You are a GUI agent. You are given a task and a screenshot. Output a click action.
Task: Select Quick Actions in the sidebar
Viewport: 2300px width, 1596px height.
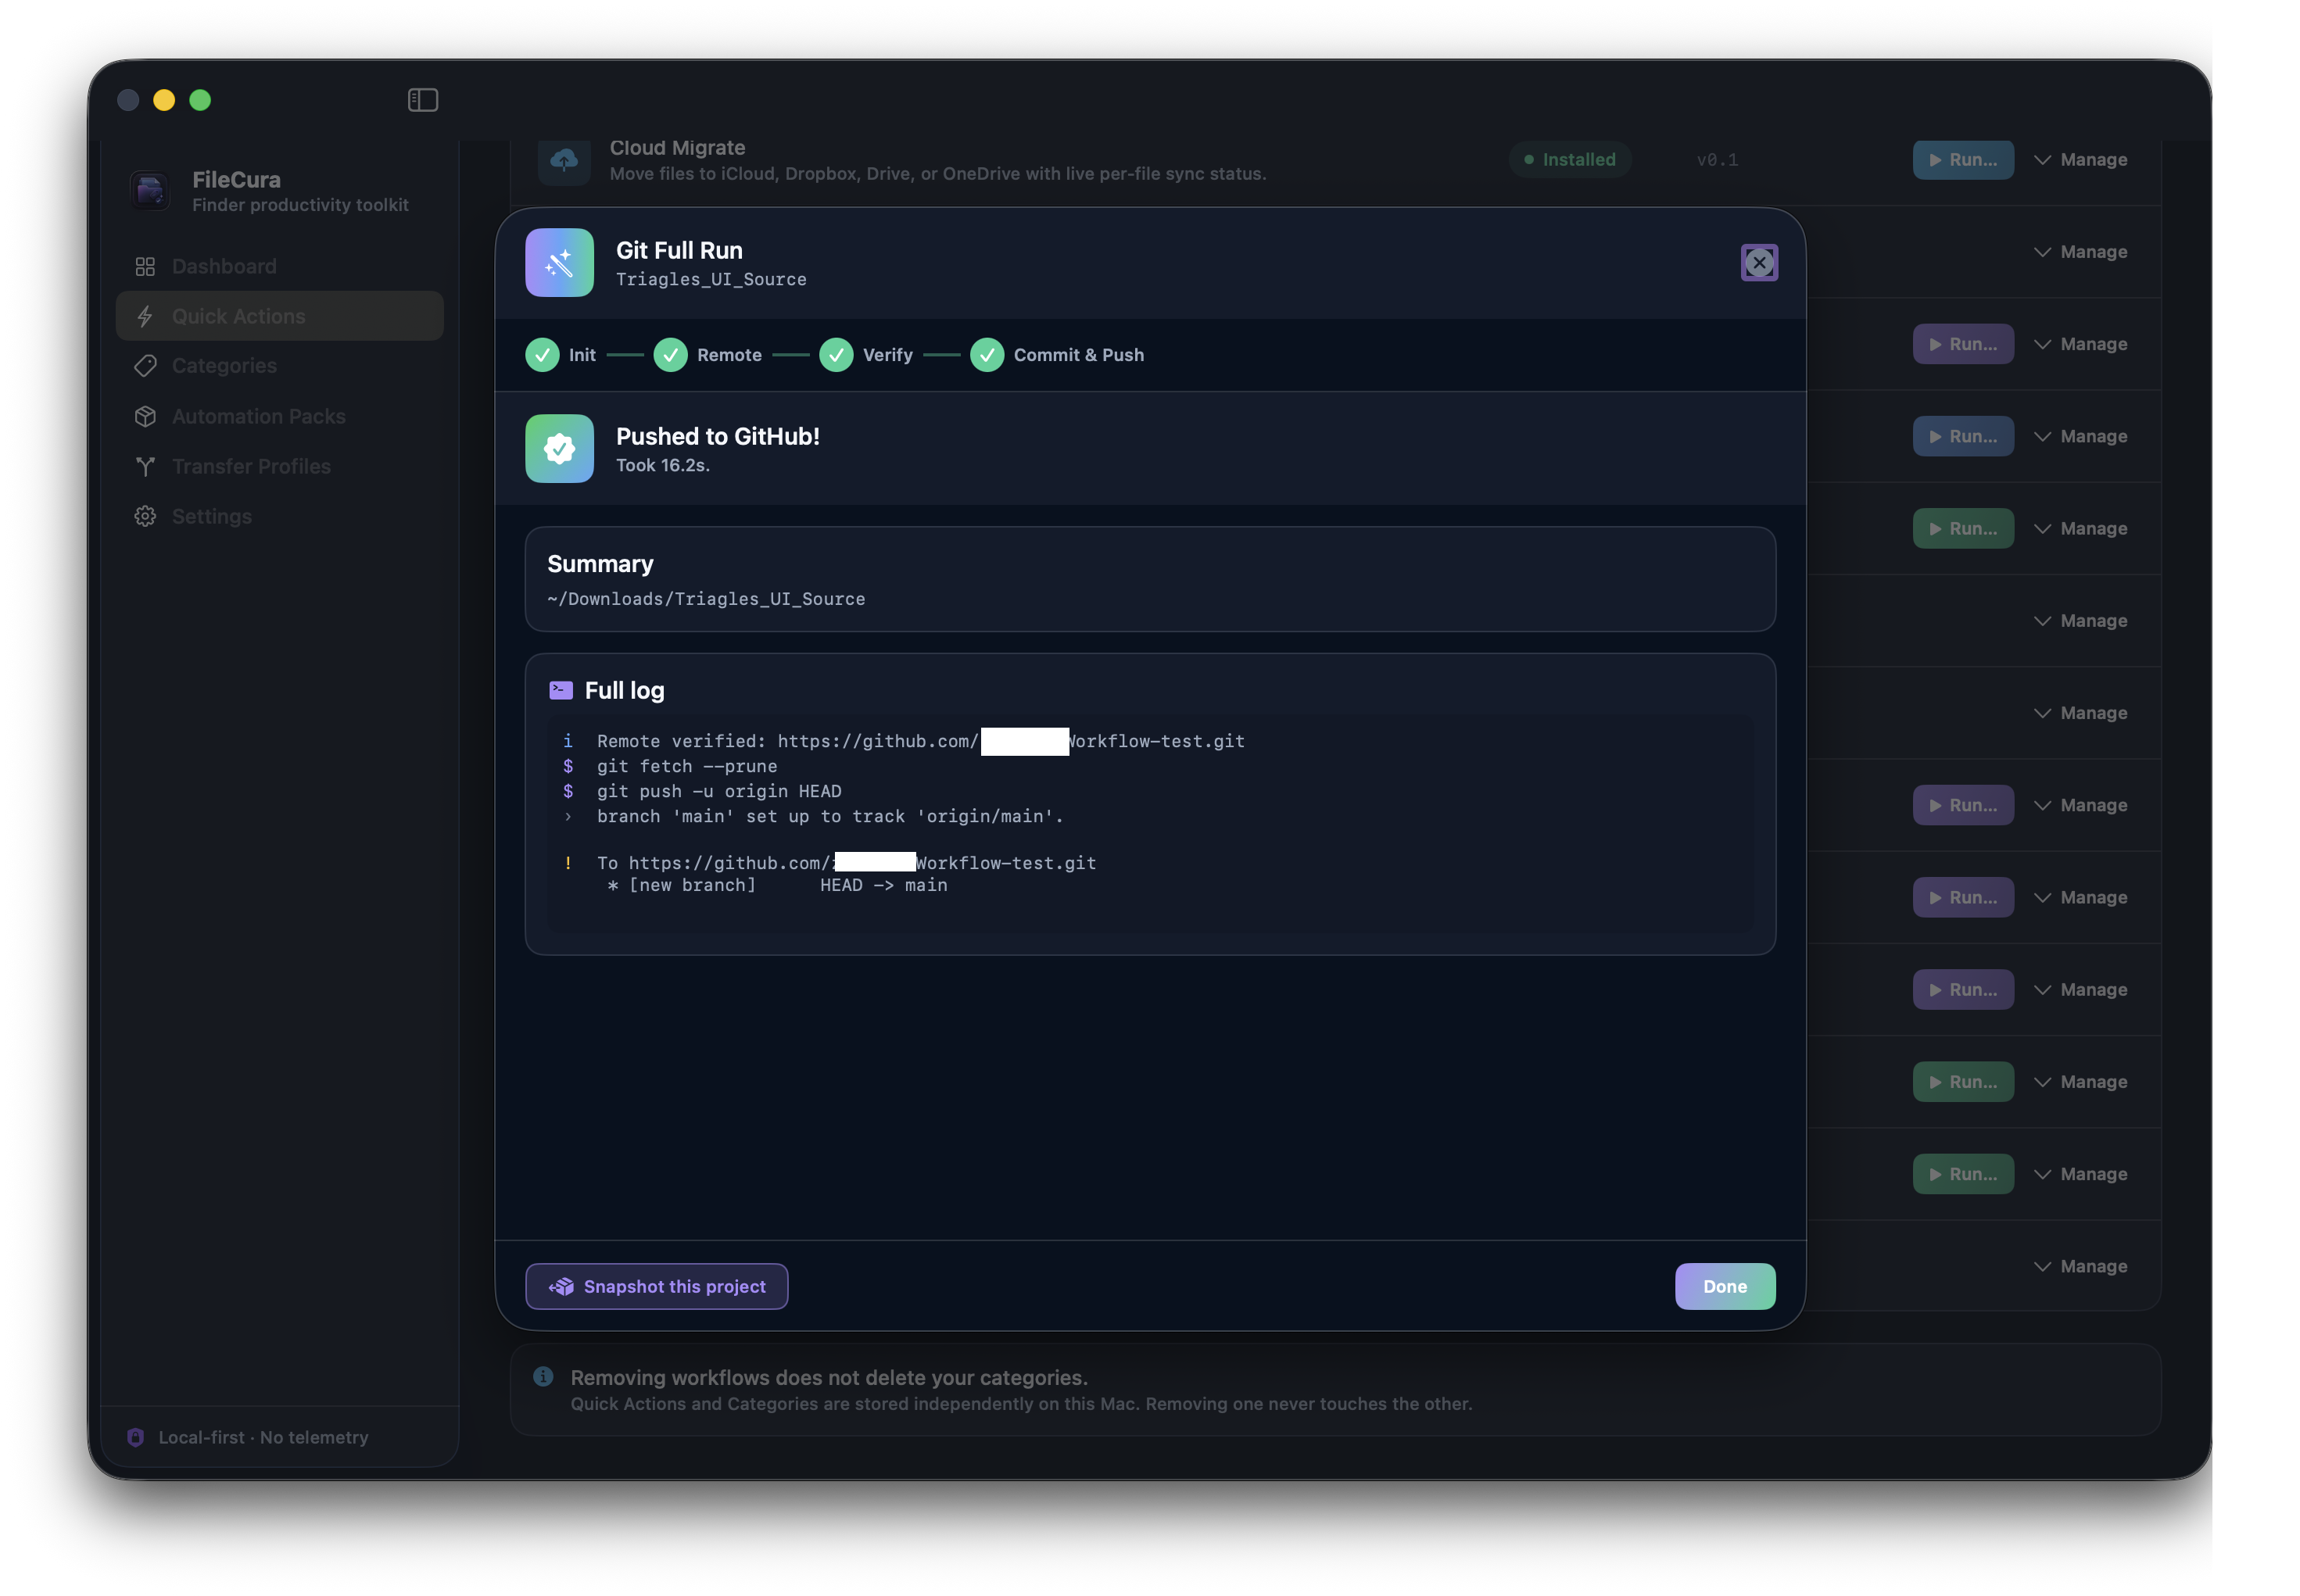click(x=279, y=316)
